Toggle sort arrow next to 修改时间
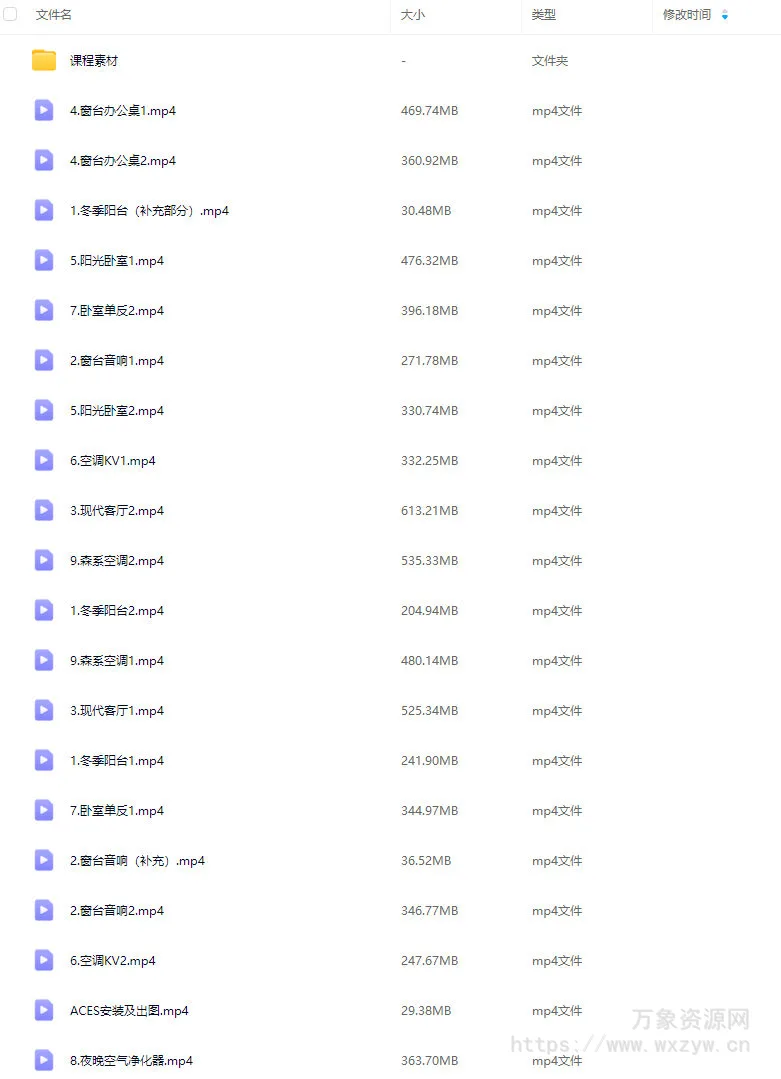The width and height of the screenshot is (781, 1079). point(725,14)
